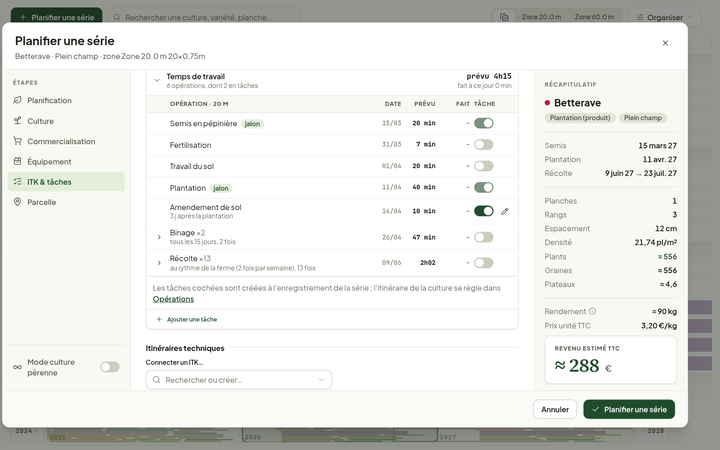Click the Parcelle map pin icon

[17, 202]
